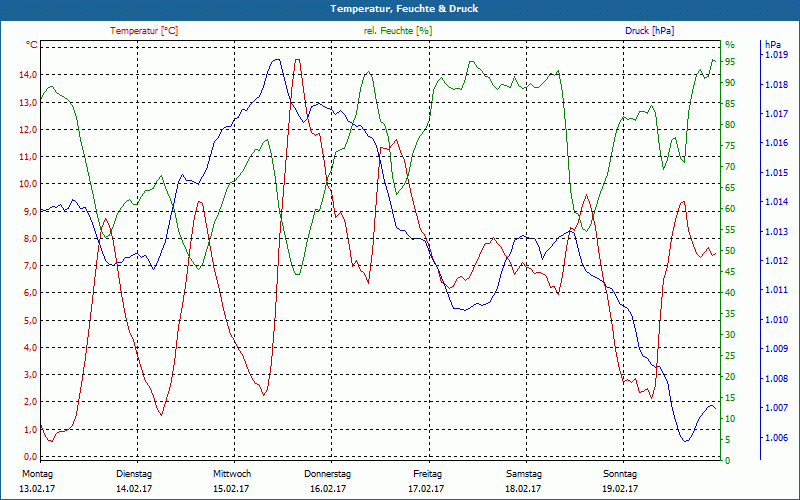Click the date '16.02.17'

click(x=328, y=488)
